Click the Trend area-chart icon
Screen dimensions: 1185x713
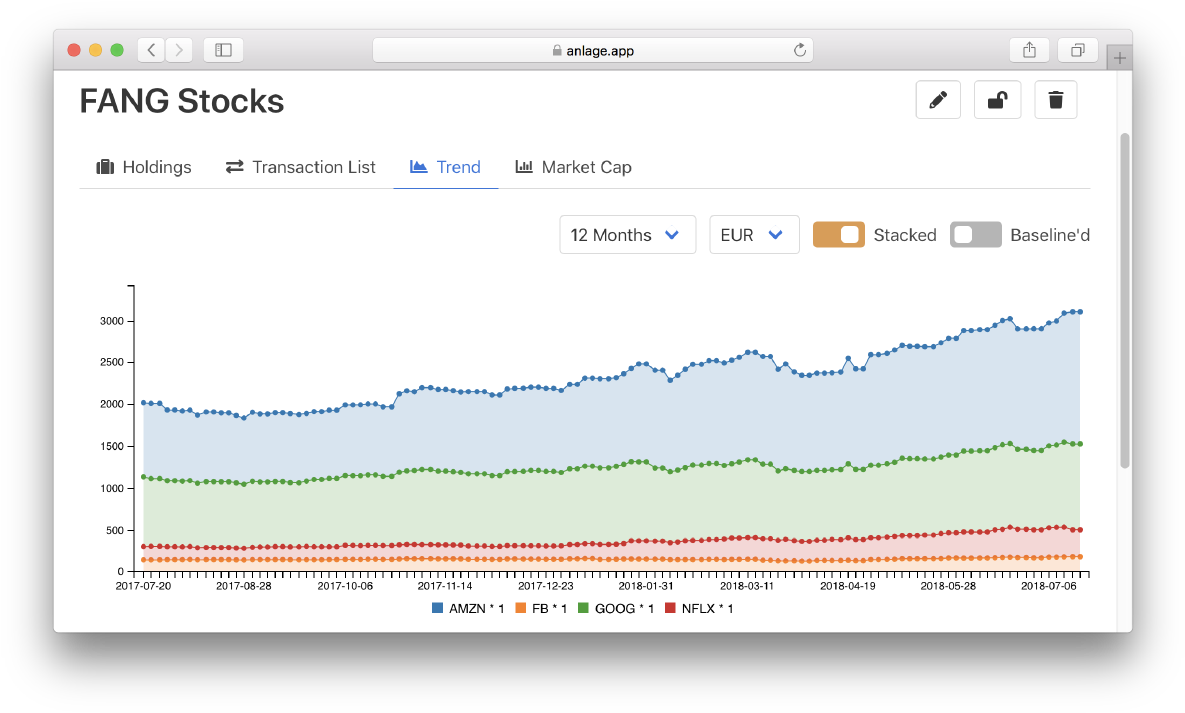[420, 166]
